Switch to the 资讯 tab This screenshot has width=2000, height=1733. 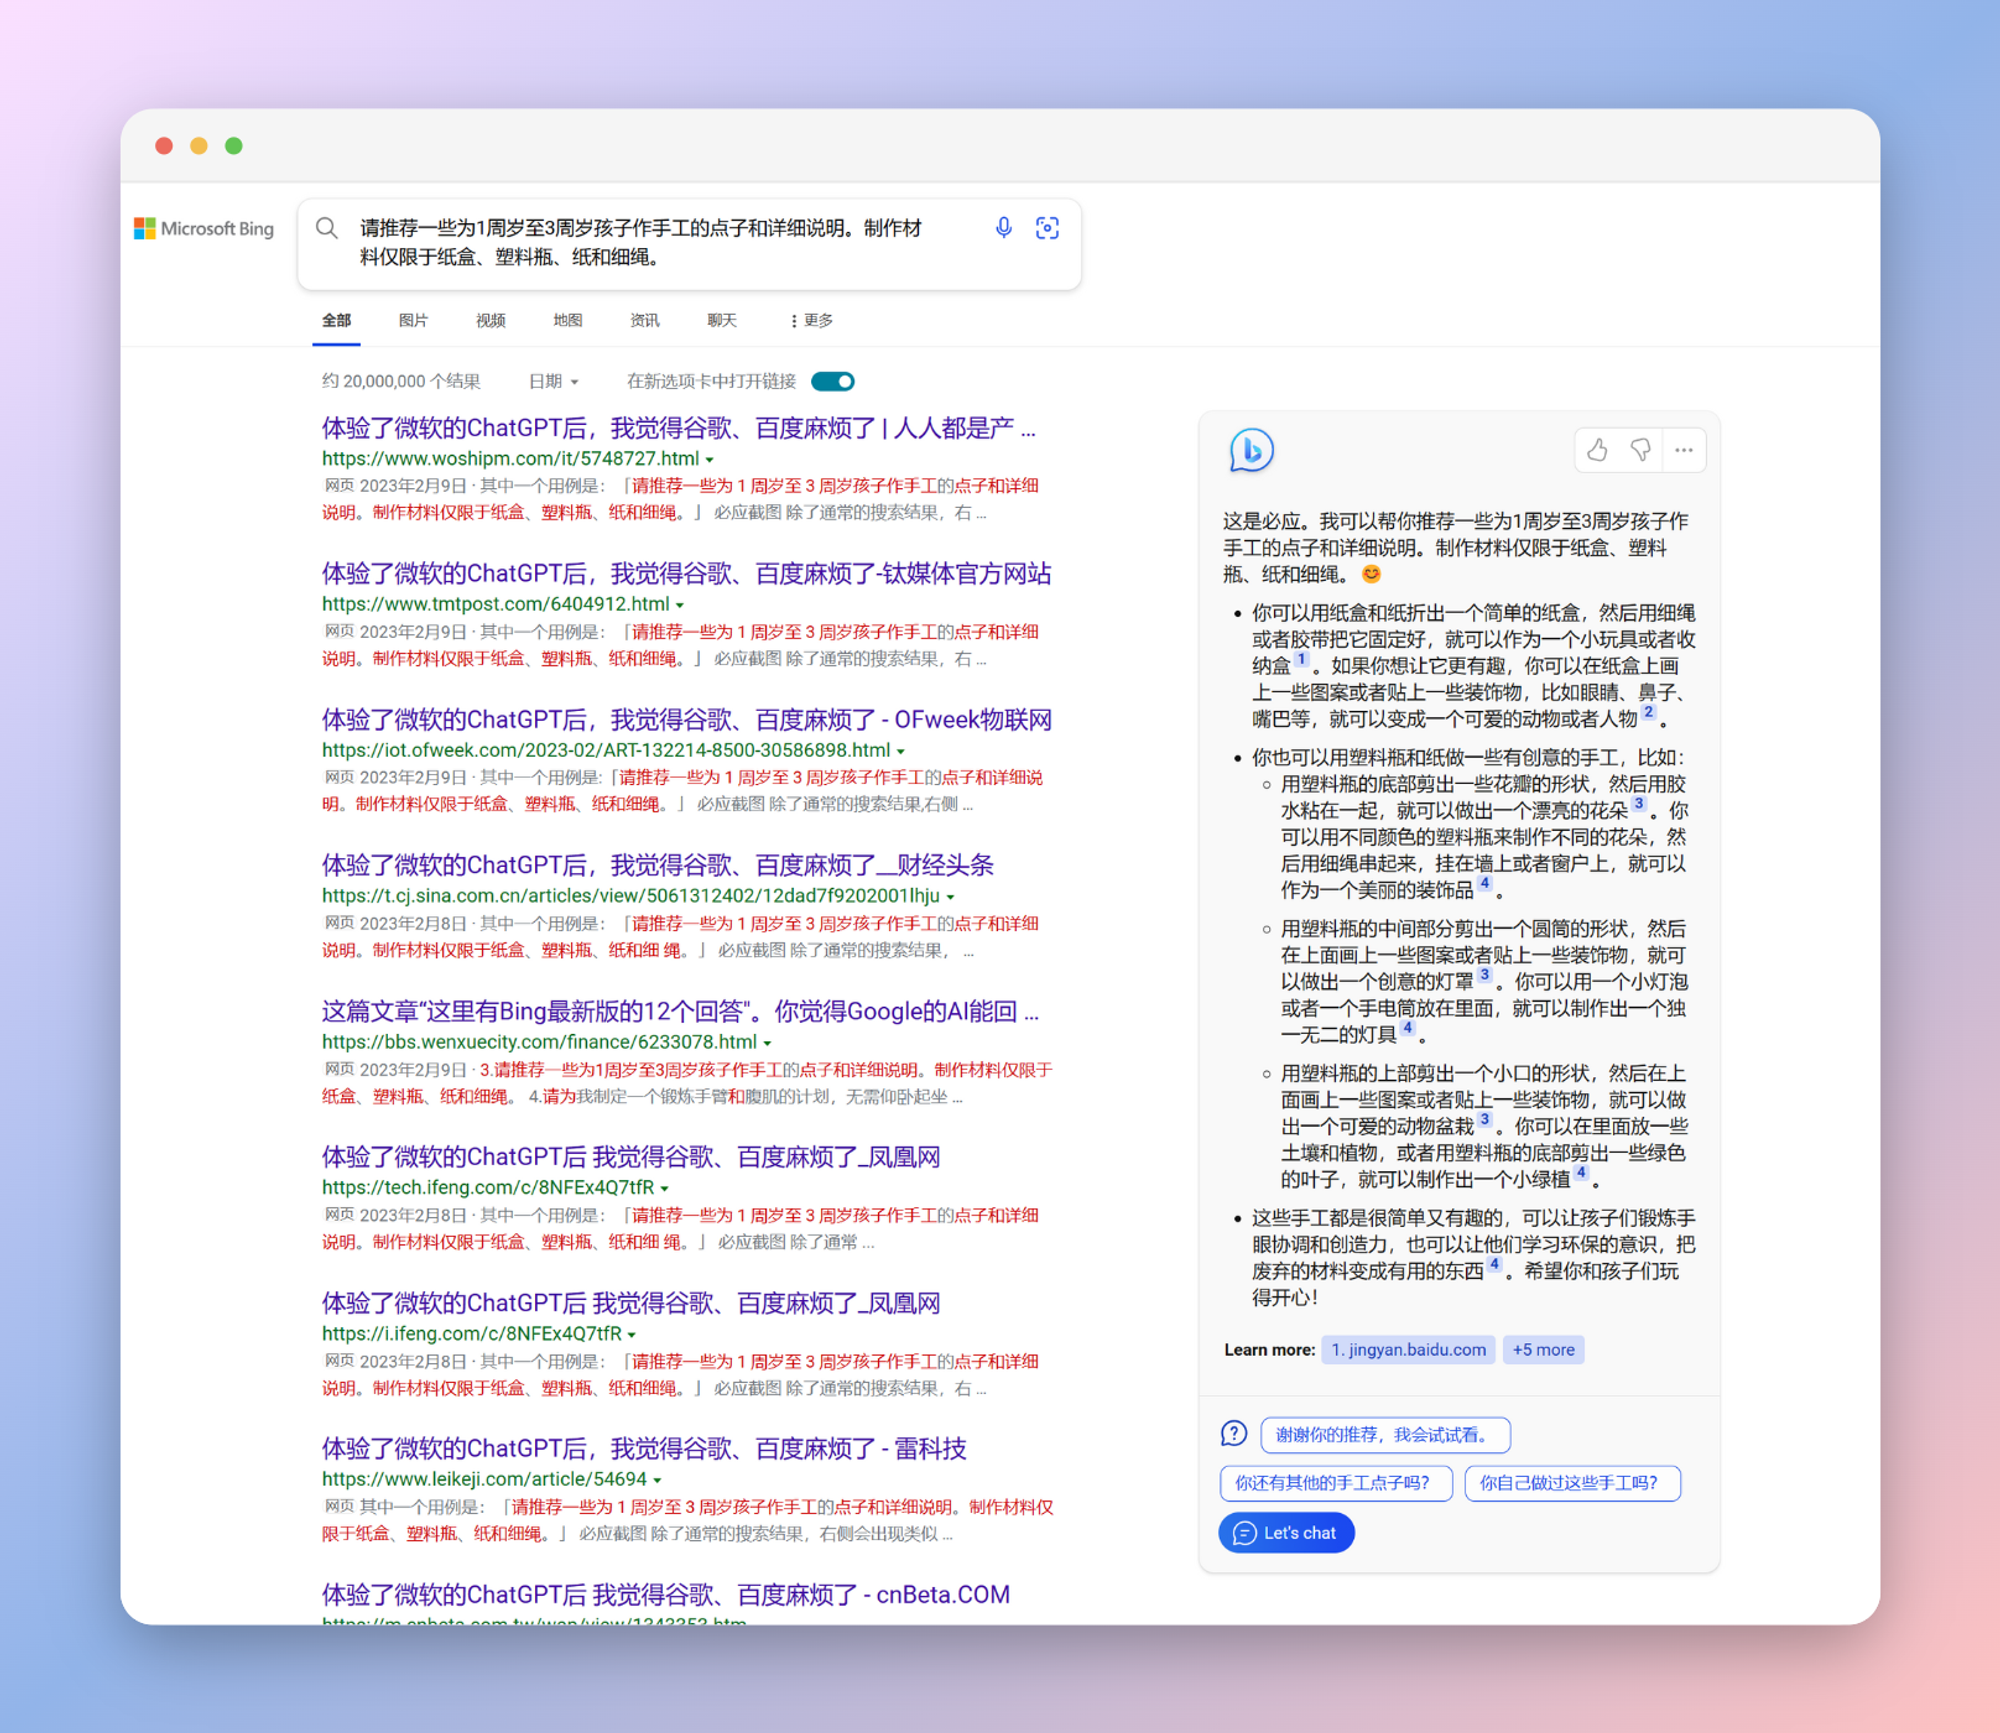point(644,320)
